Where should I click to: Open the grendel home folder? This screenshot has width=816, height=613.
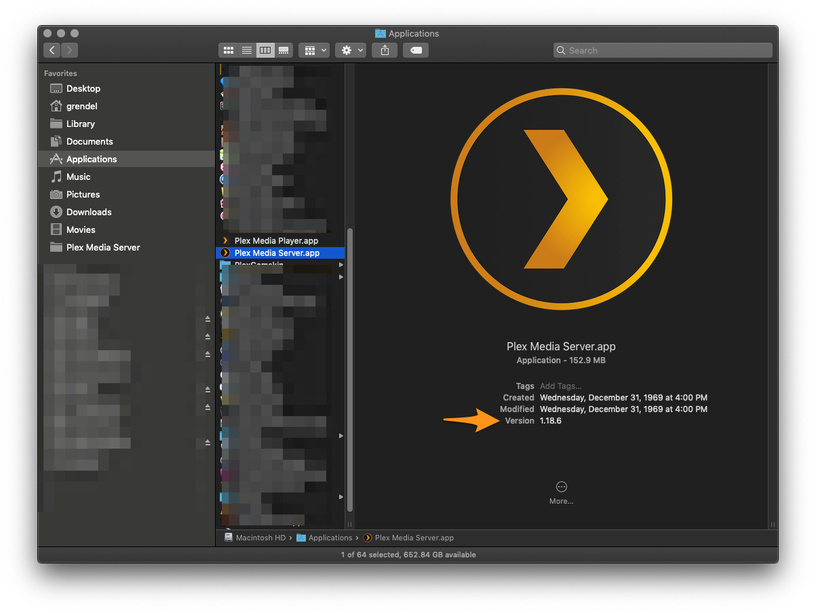126,106
